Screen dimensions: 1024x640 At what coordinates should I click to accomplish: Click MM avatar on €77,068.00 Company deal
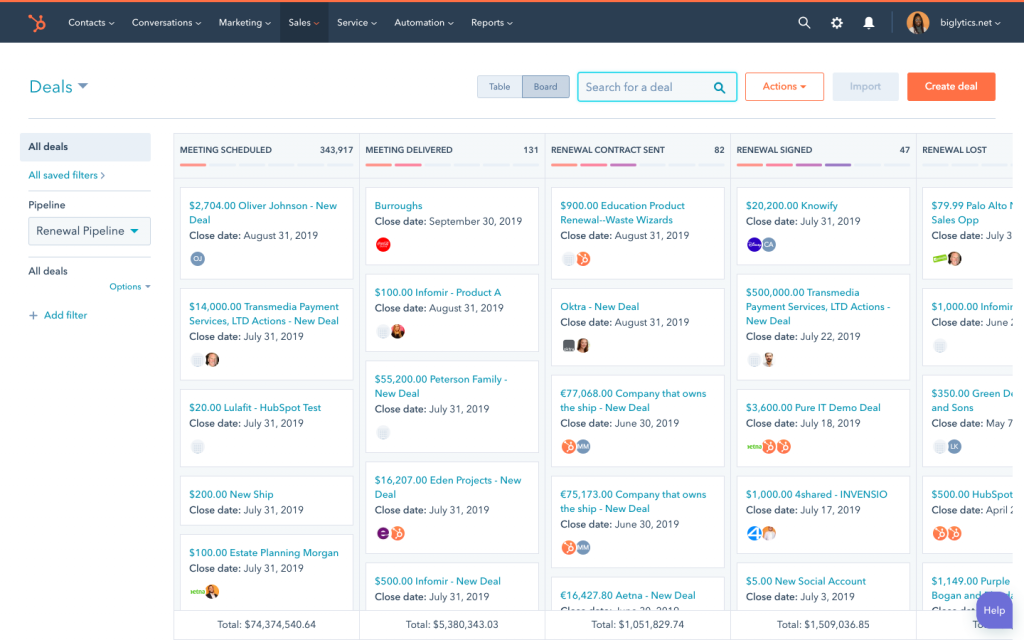tap(583, 447)
